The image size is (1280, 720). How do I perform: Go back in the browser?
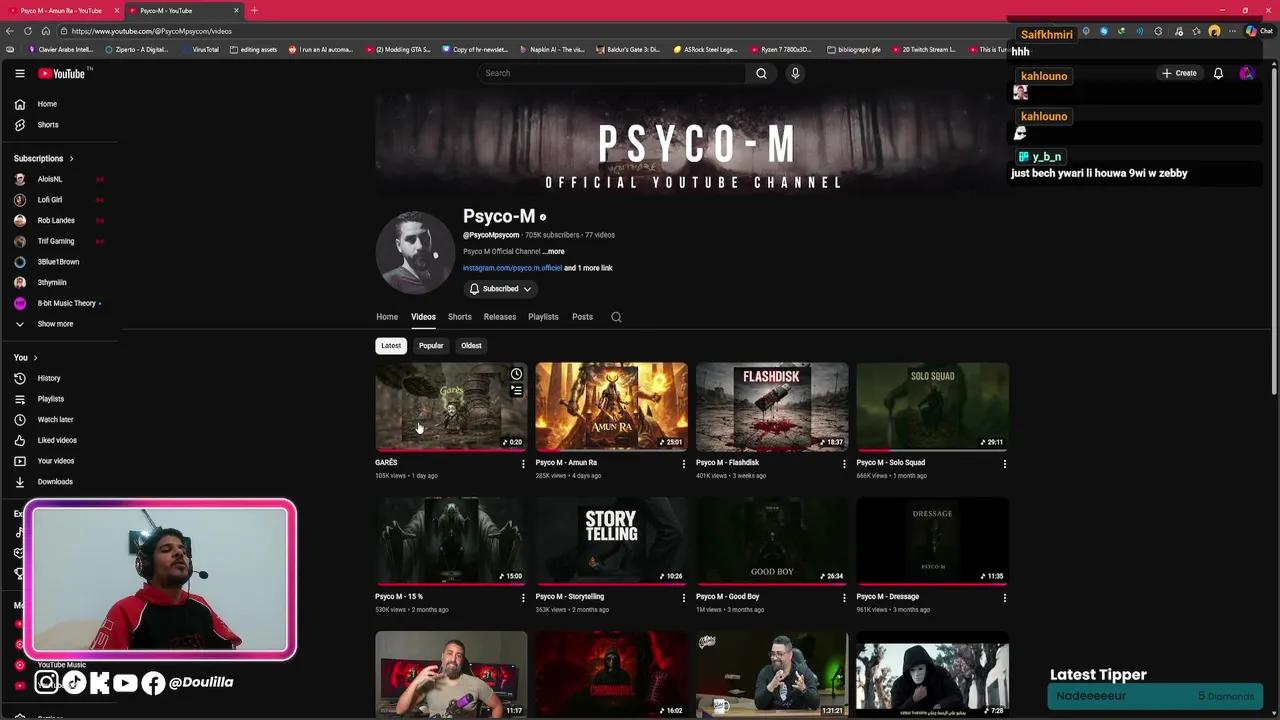pos(9,31)
